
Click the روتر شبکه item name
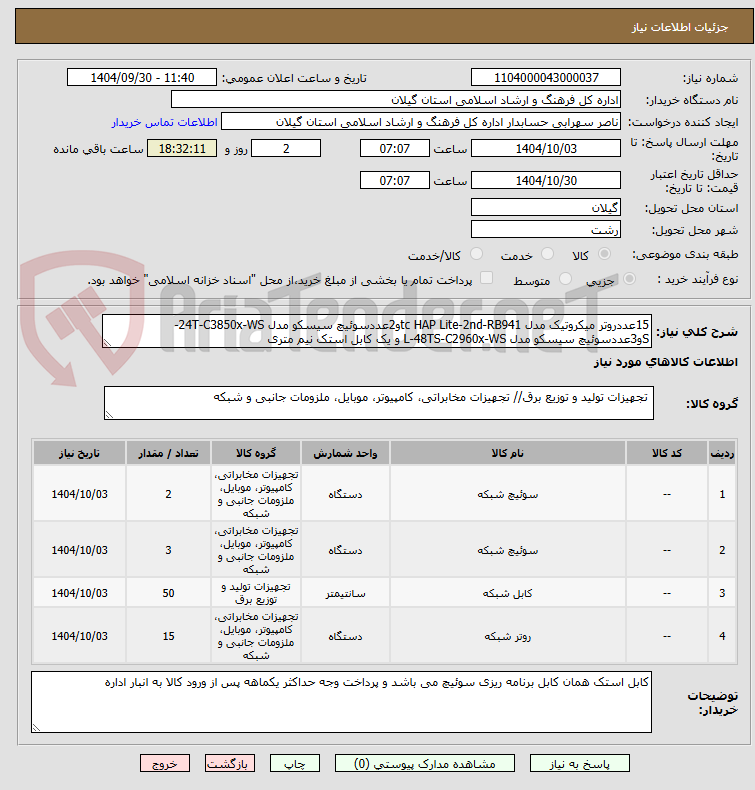508,636
